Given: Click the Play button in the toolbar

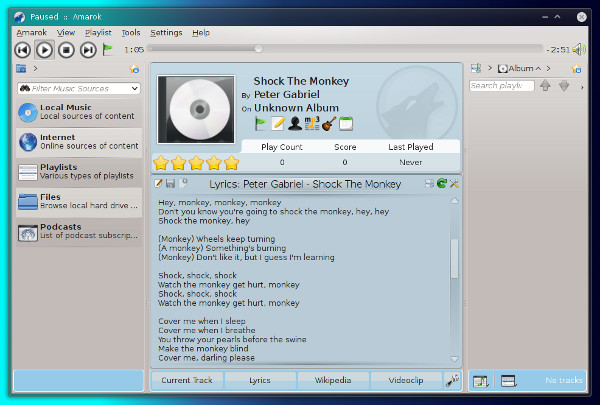Looking at the screenshot, I should click(x=45, y=49).
